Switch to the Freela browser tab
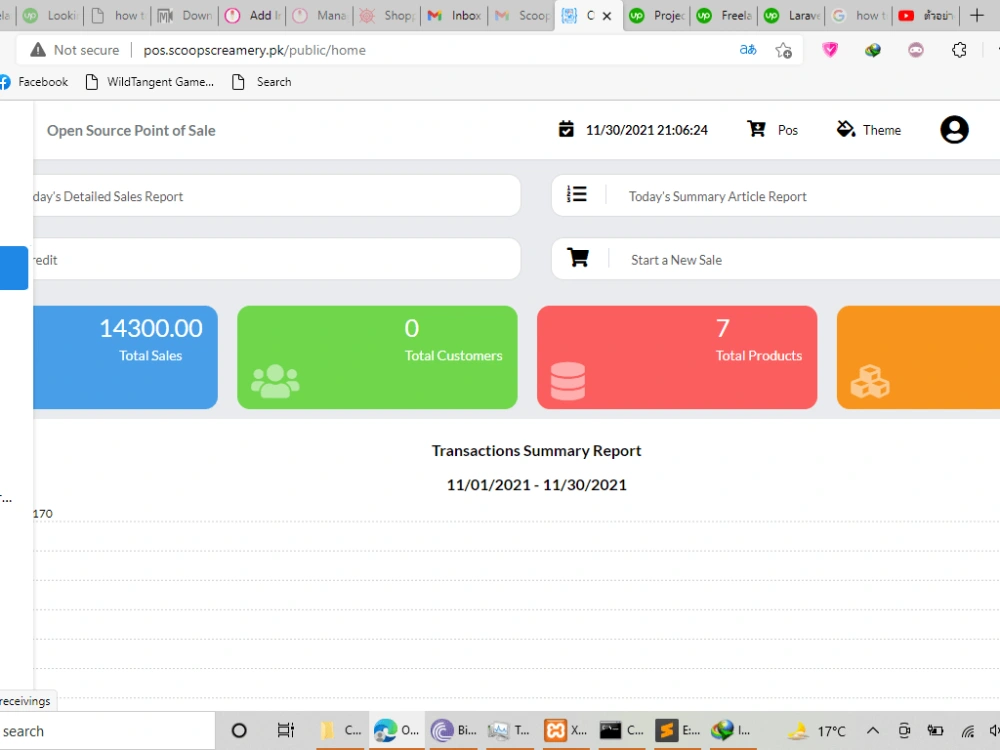Image resolution: width=1000 pixels, height=750 pixels. 724,15
